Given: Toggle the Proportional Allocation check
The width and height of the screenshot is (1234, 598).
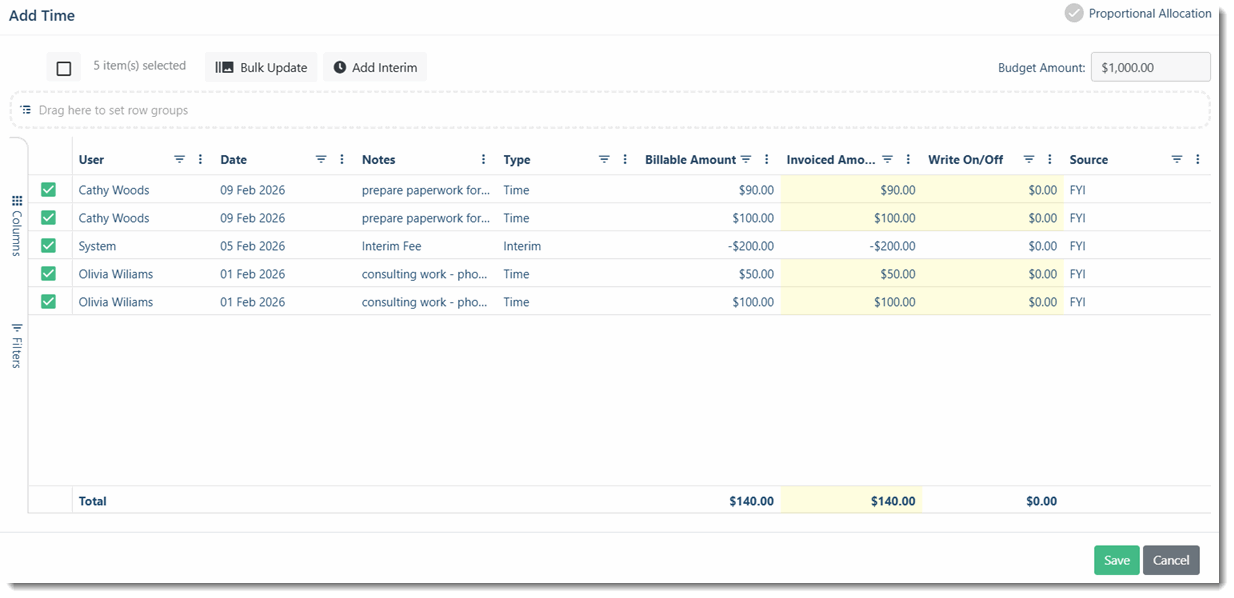Looking at the screenshot, I should (x=1074, y=13).
